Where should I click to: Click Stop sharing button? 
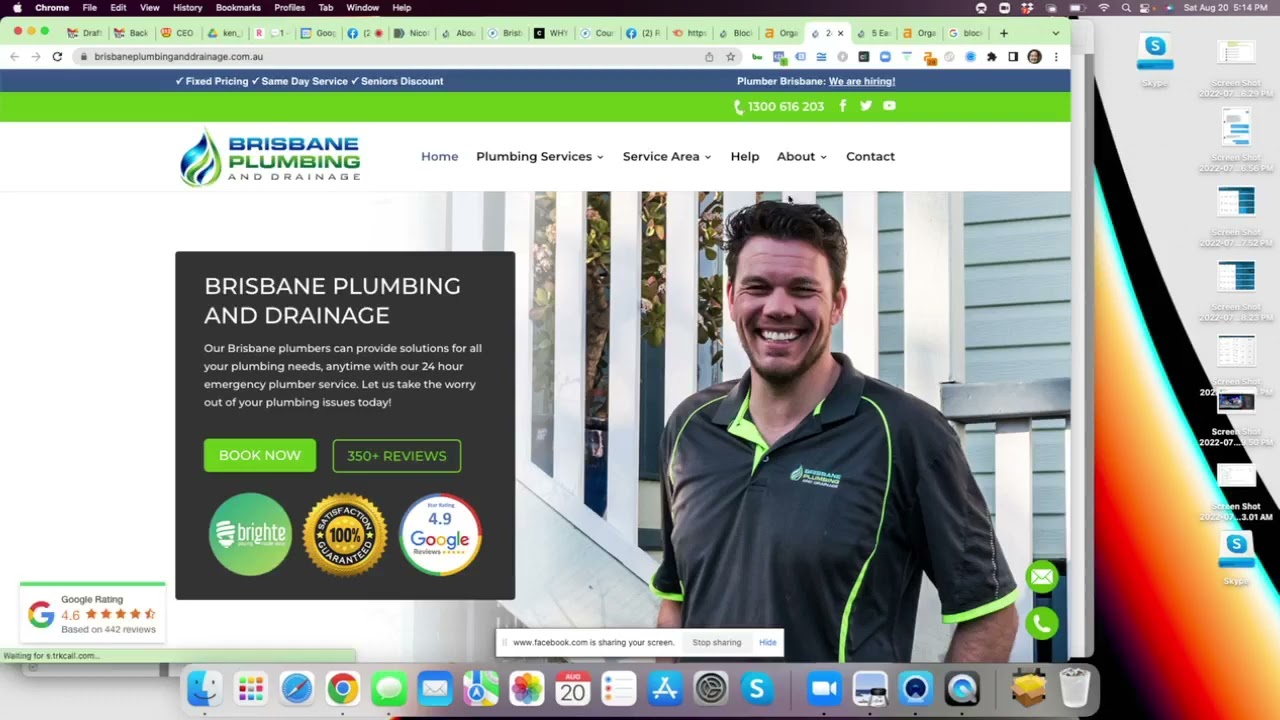pyautogui.click(x=717, y=643)
